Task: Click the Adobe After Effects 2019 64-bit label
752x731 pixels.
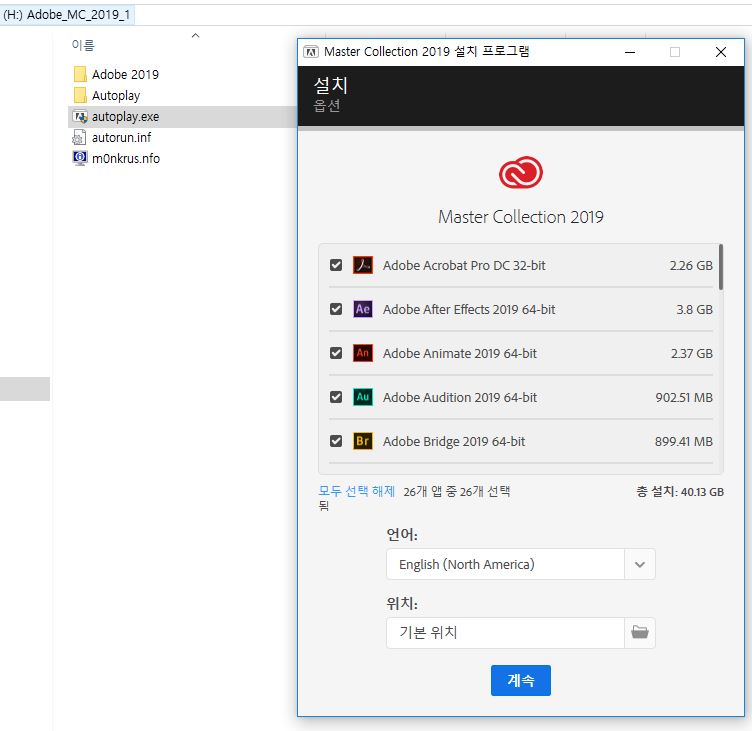Action: [469, 309]
